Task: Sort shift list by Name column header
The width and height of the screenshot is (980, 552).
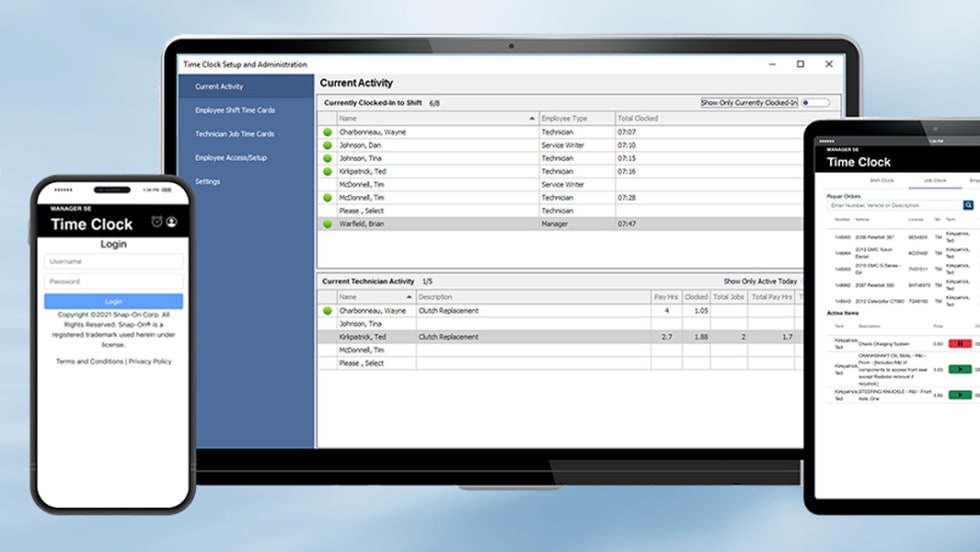Action: point(437,118)
